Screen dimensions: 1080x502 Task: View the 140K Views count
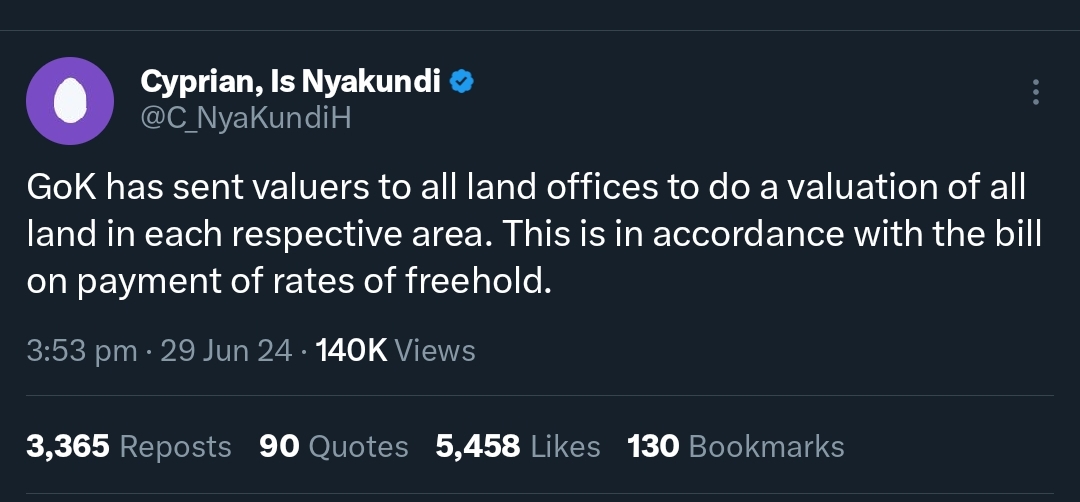(x=350, y=351)
